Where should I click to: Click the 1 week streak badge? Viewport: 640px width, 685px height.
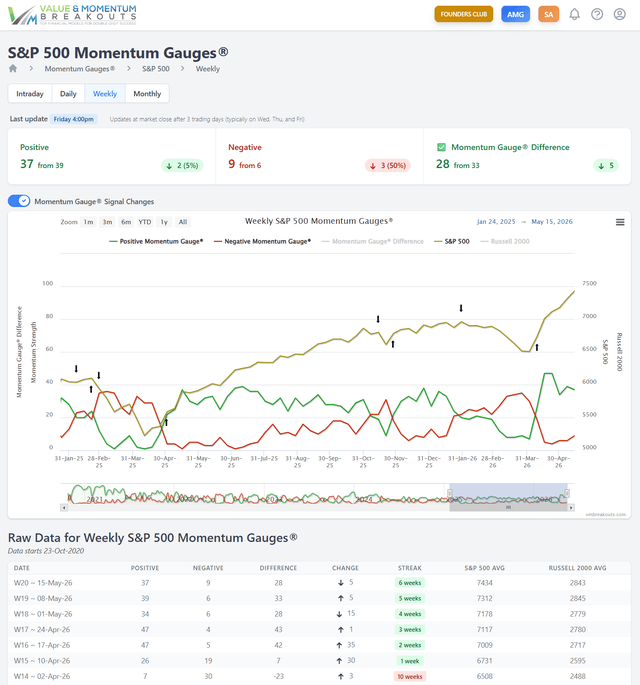(410, 661)
